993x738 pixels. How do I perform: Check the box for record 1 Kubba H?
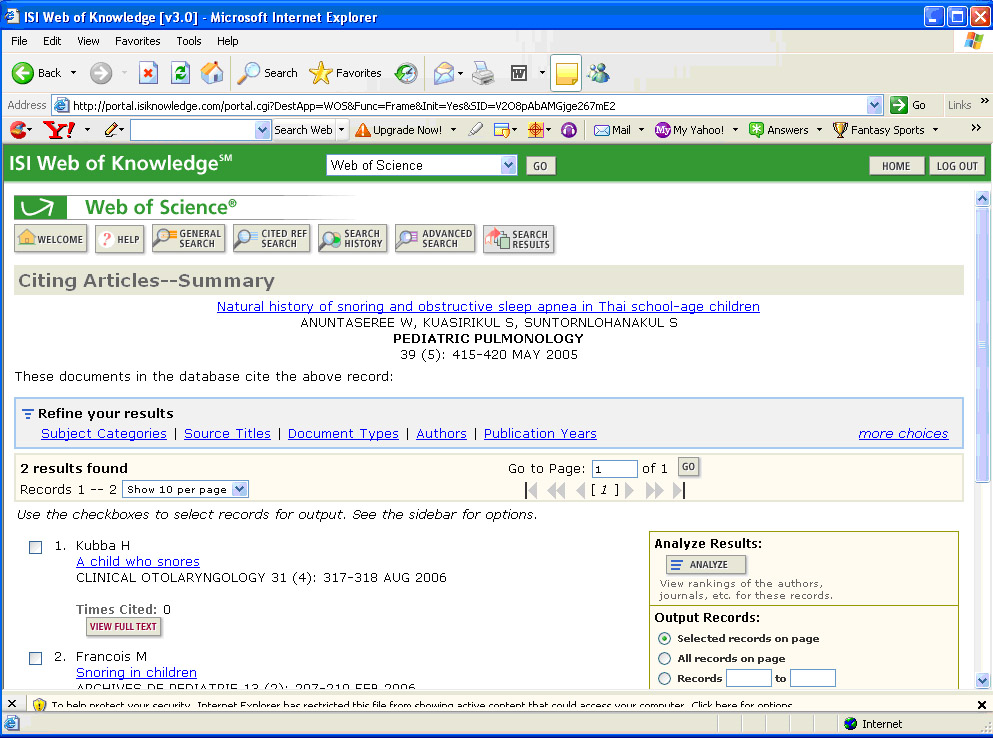click(35, 547)
